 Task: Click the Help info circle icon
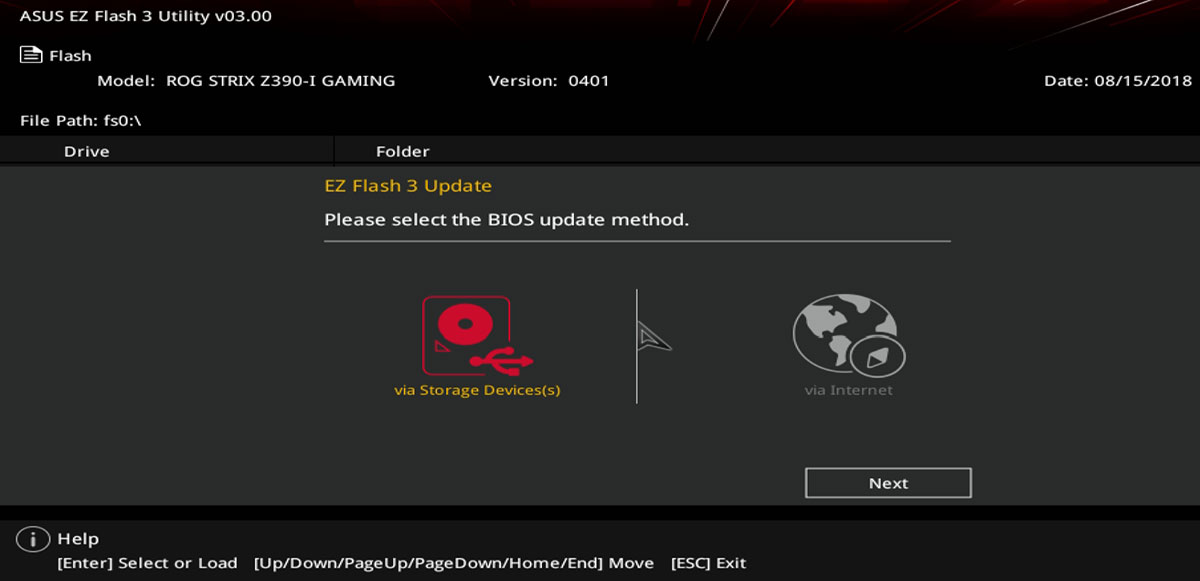pos(33,539)
